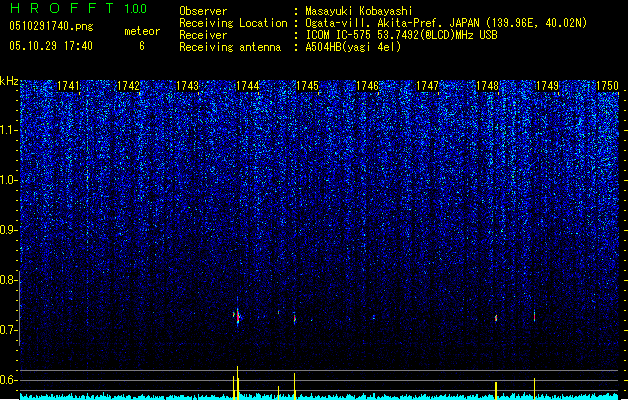Click the HROFFT title text
This screenshot has height=400, width=629.
point(62,8)
